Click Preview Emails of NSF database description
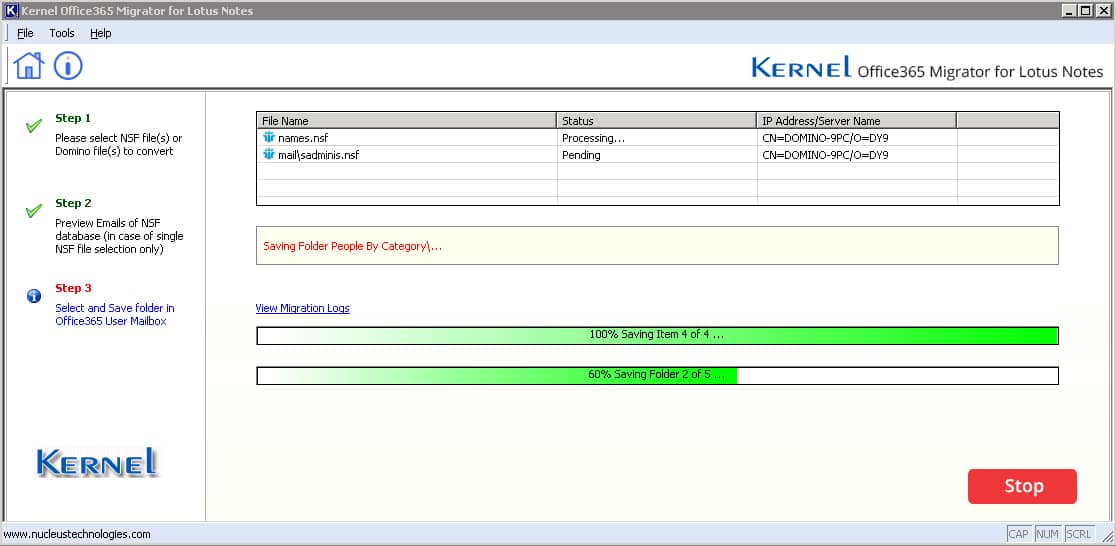This screenshot has height=546, width=1116. click(119, 236)
